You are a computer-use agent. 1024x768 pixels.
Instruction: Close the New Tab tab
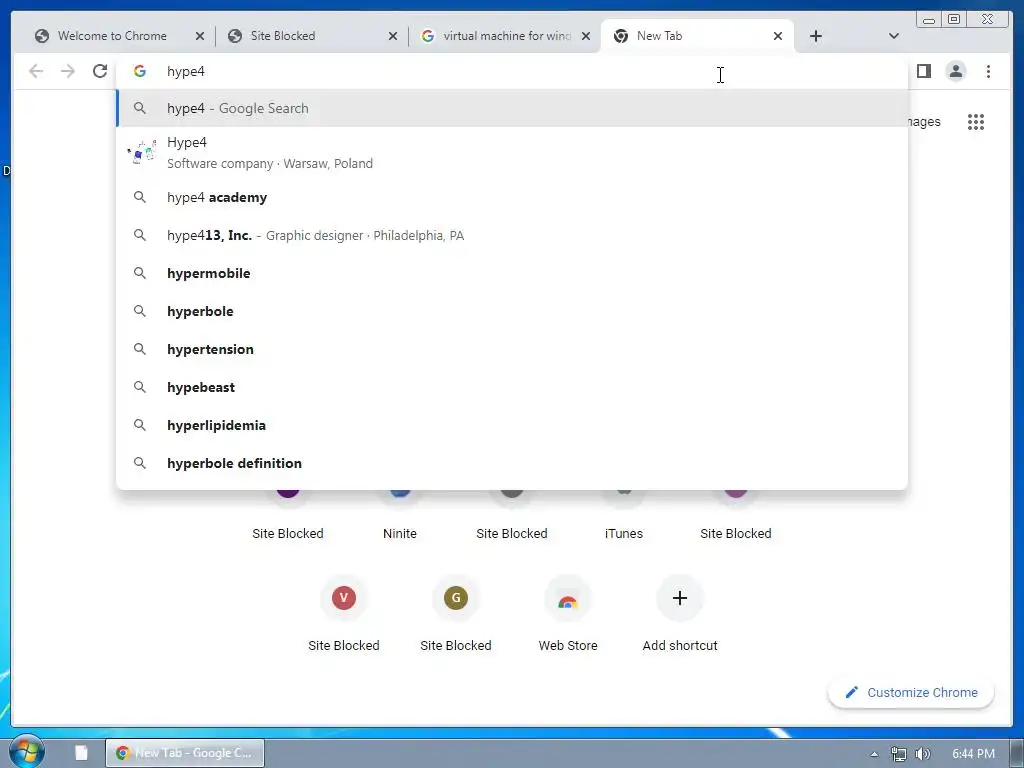[778, 36]
